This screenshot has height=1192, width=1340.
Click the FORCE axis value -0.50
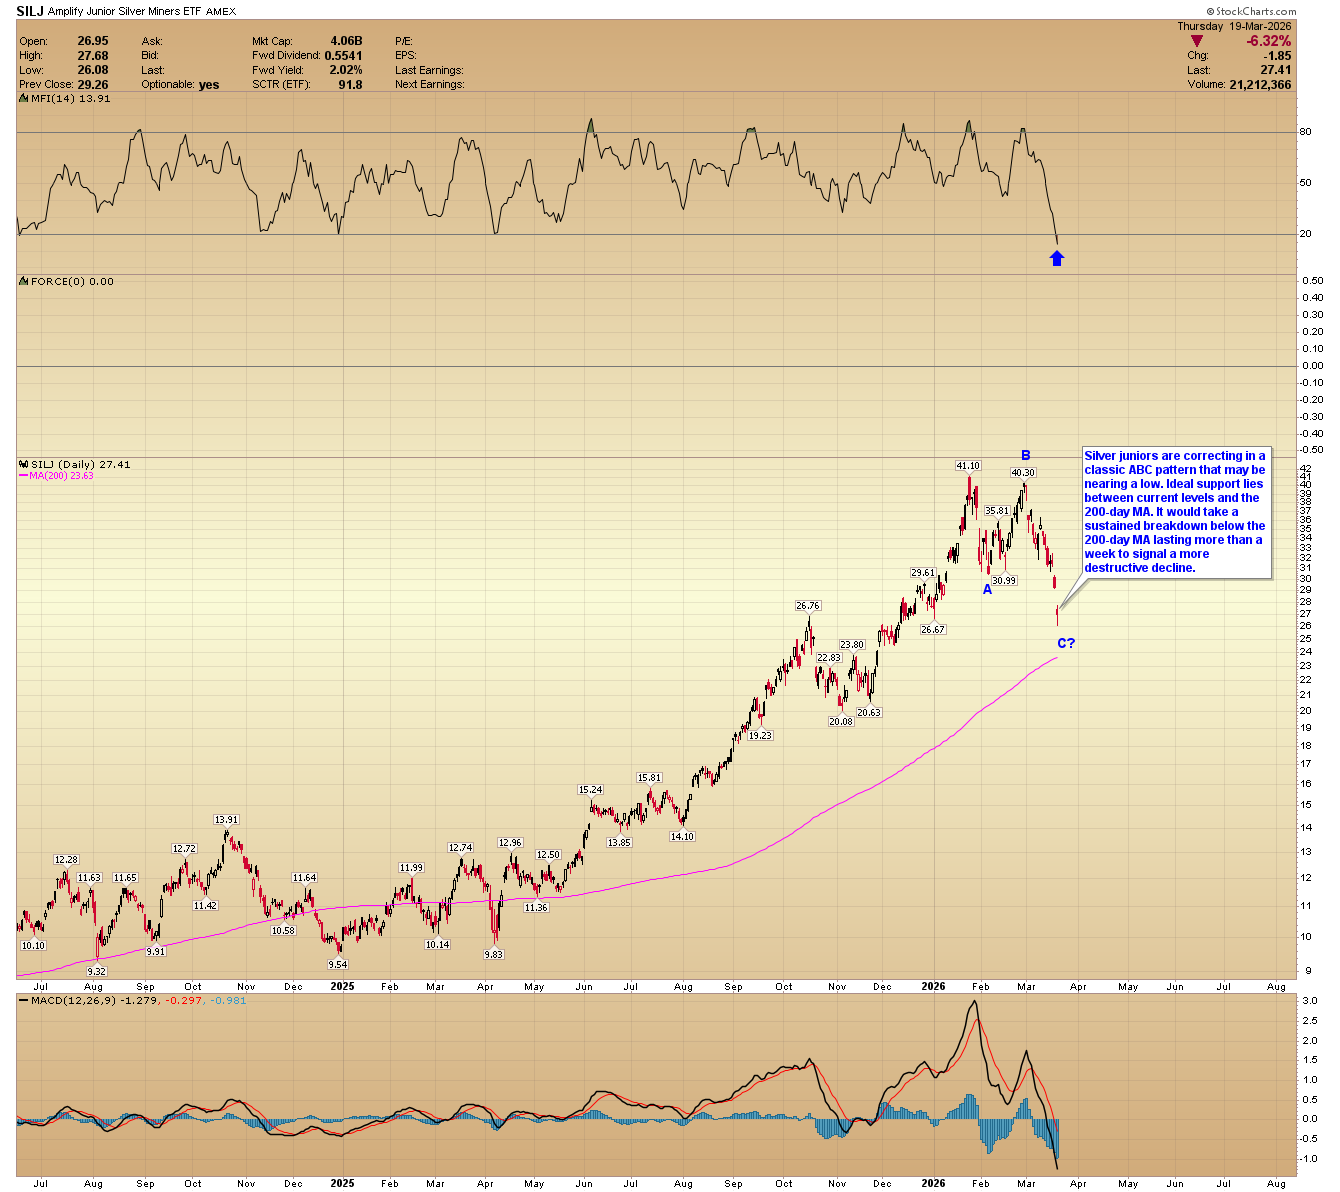[x=1311, y=451]
